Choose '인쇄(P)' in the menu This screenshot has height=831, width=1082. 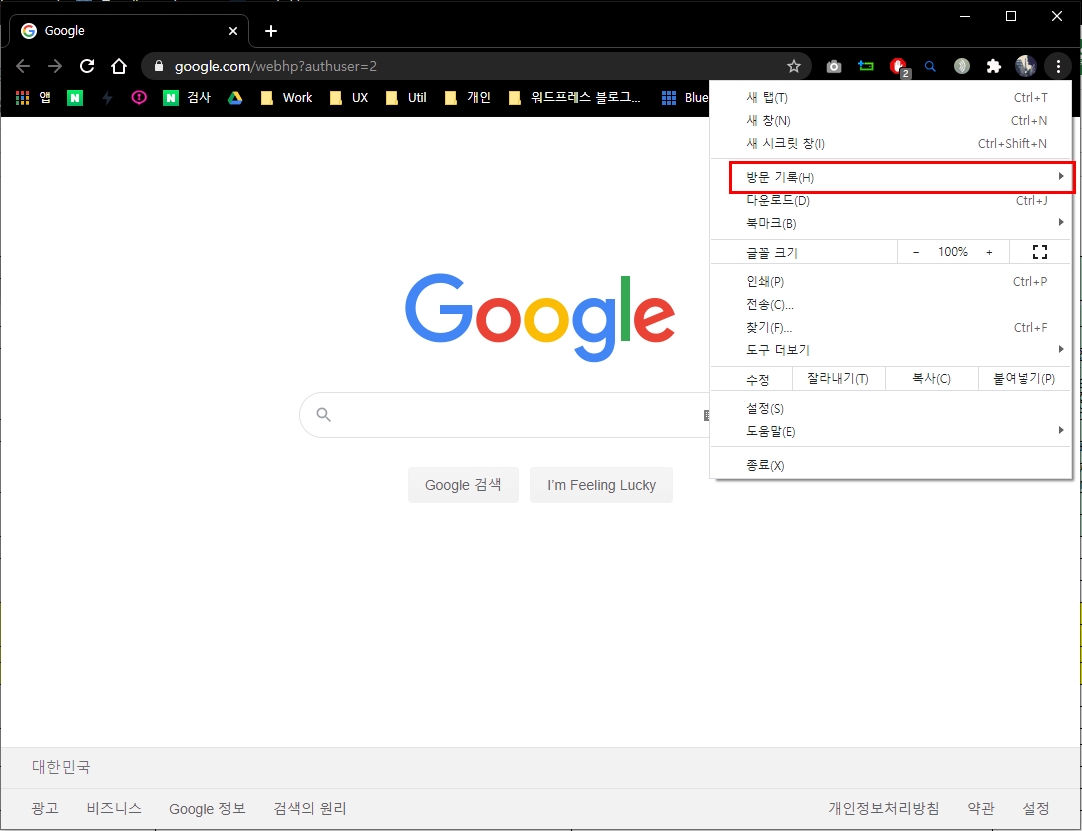click(x=891, y=281)
